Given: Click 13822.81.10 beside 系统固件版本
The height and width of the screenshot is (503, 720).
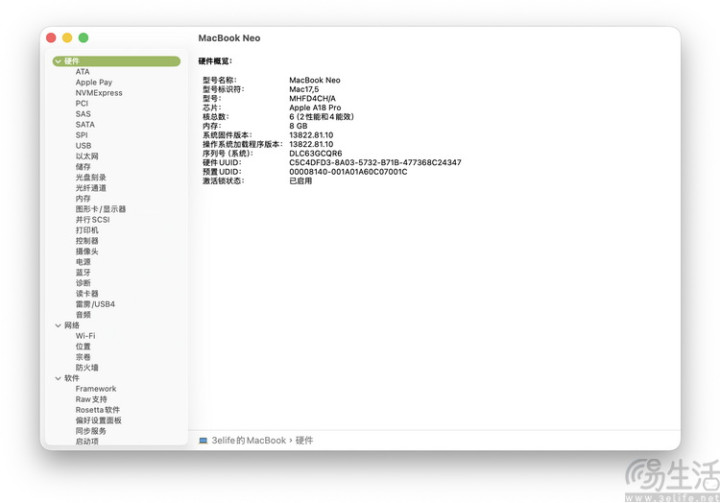Looking at the screenshot, I should pos(311,135).
